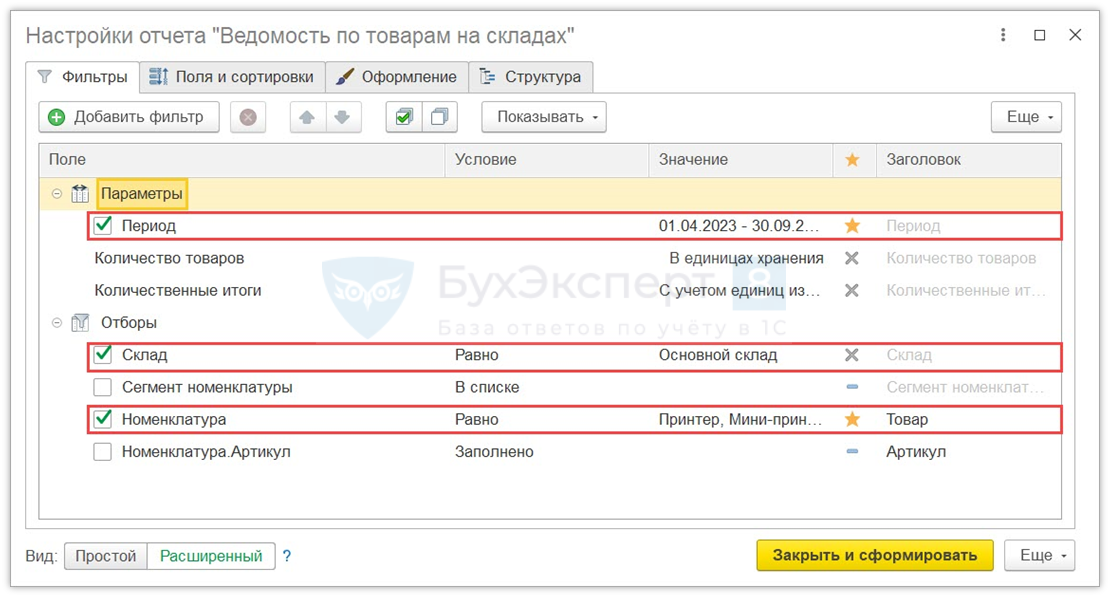Click the green plus icon on Добавить фильтр
1110x597 pixels.
(57, 117)
